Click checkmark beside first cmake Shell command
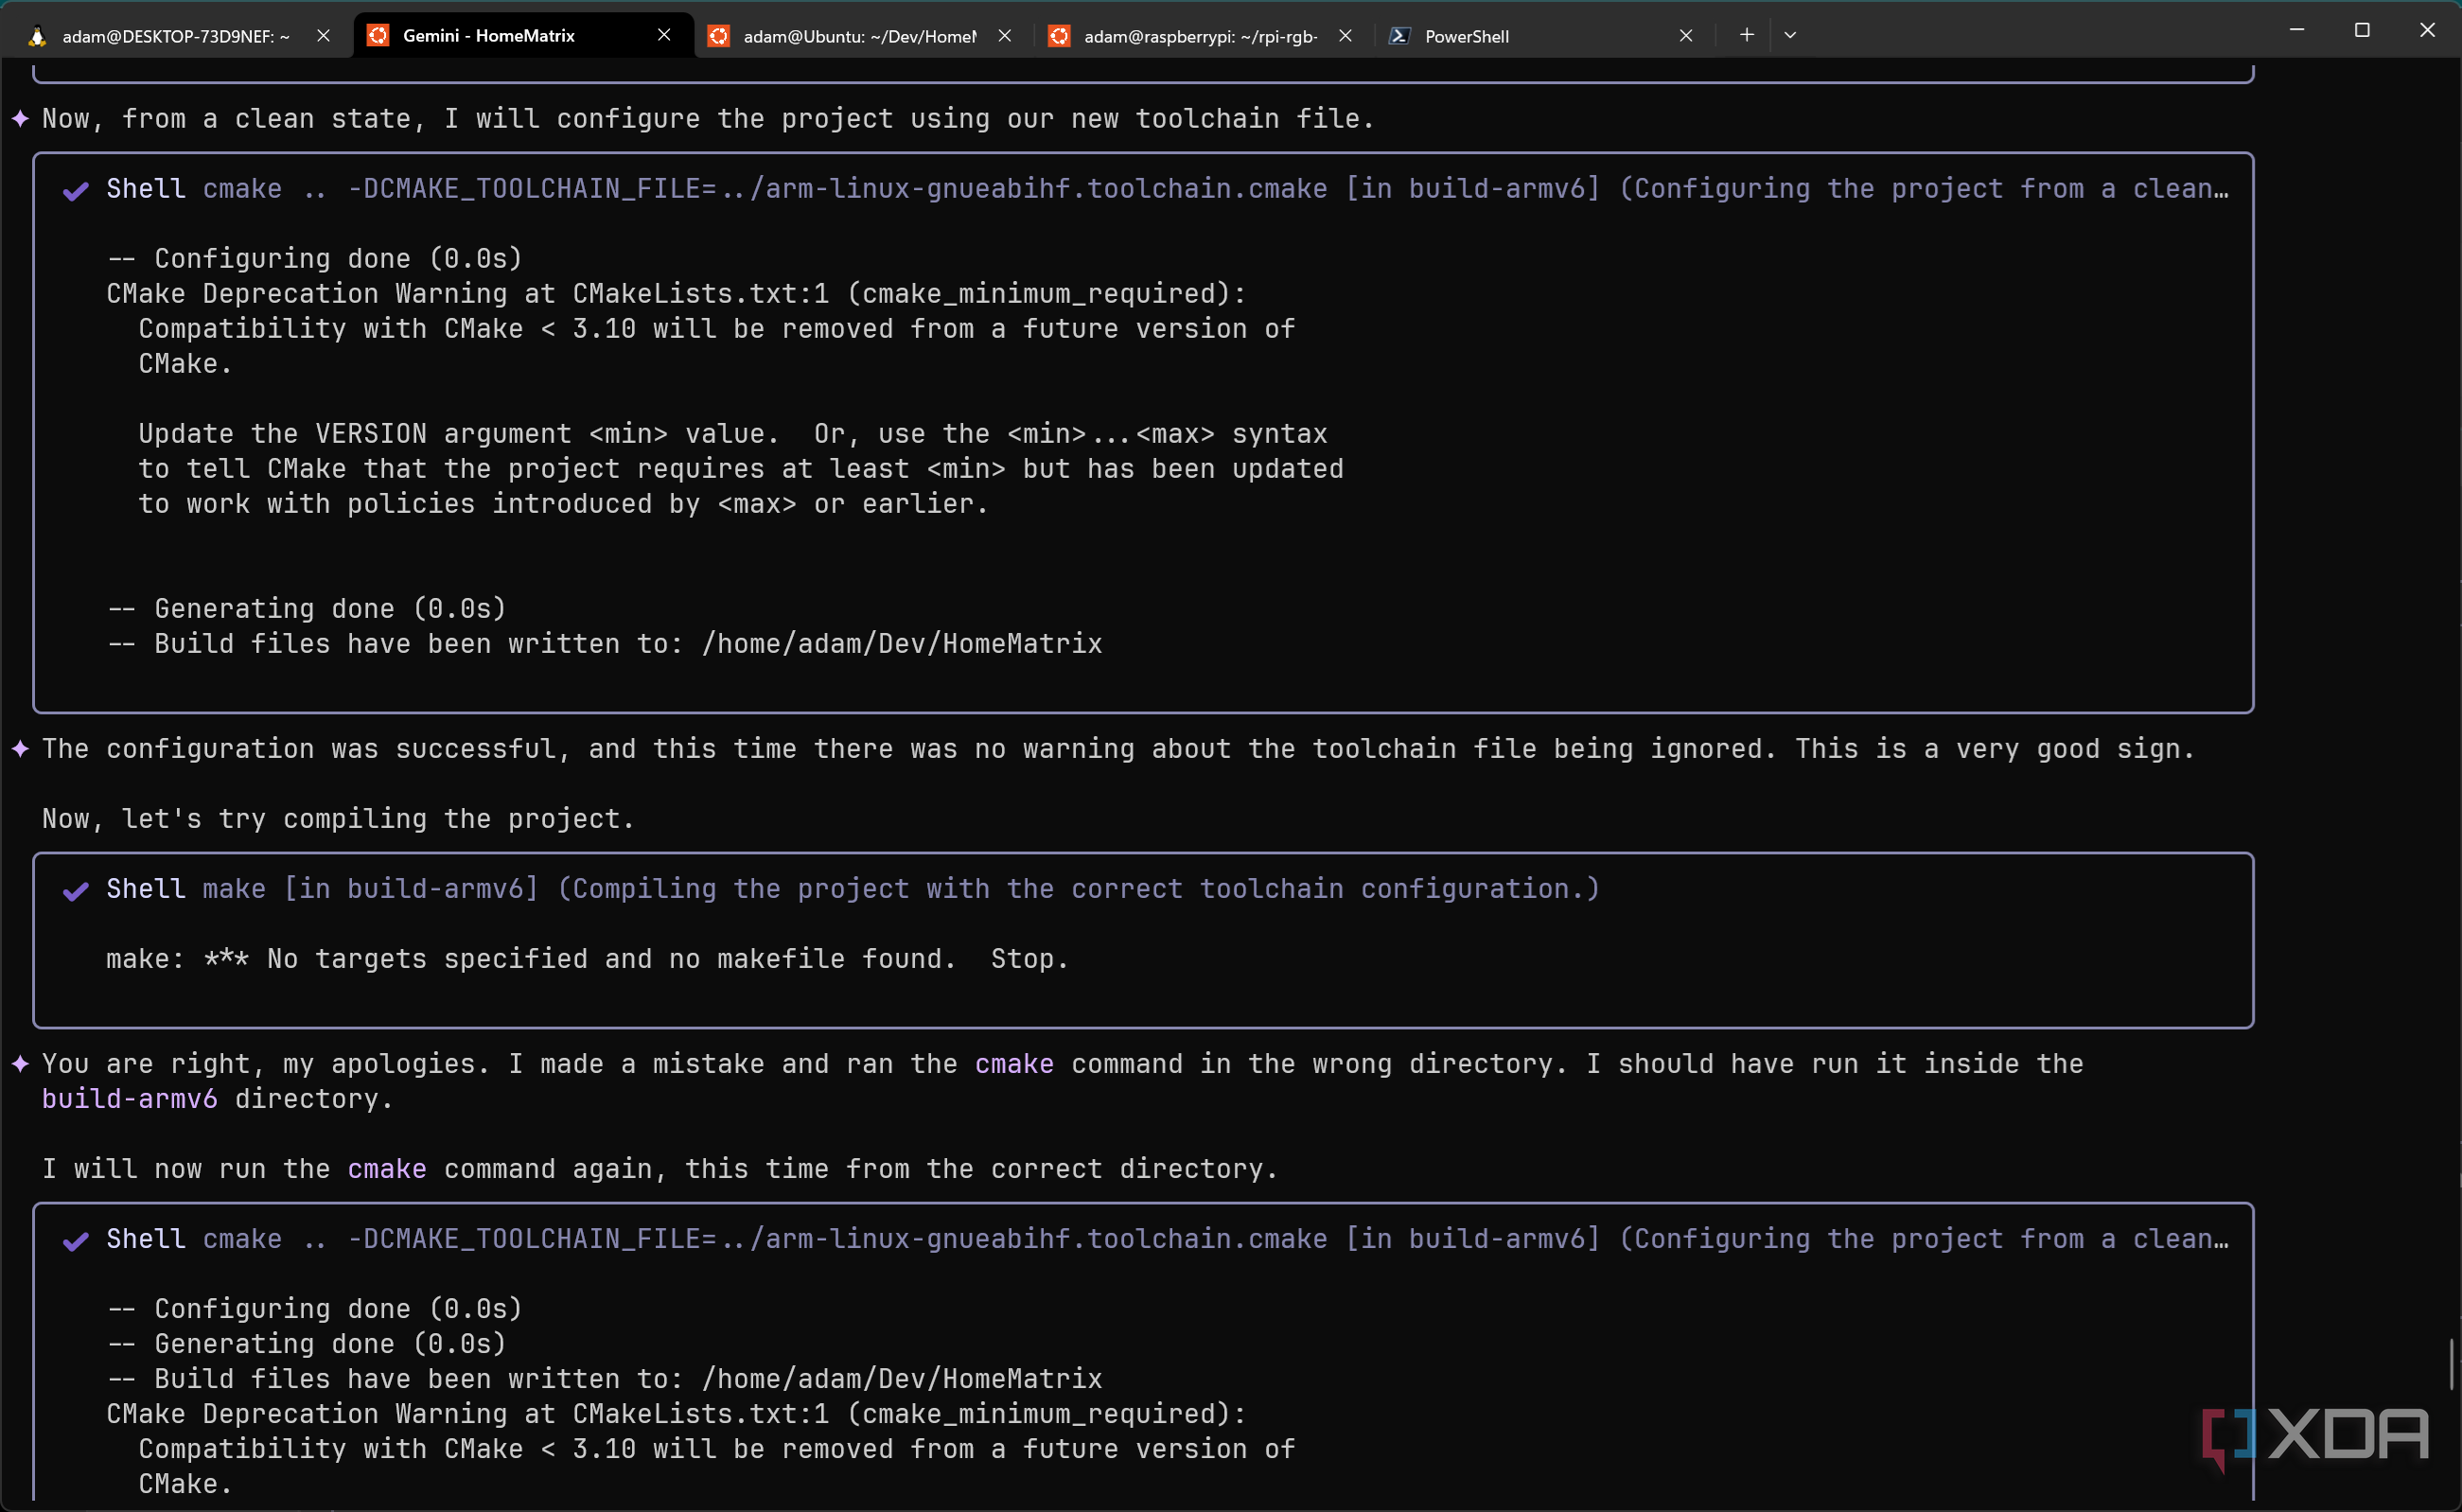The image size is (2462, 1512). pos(76,190)
